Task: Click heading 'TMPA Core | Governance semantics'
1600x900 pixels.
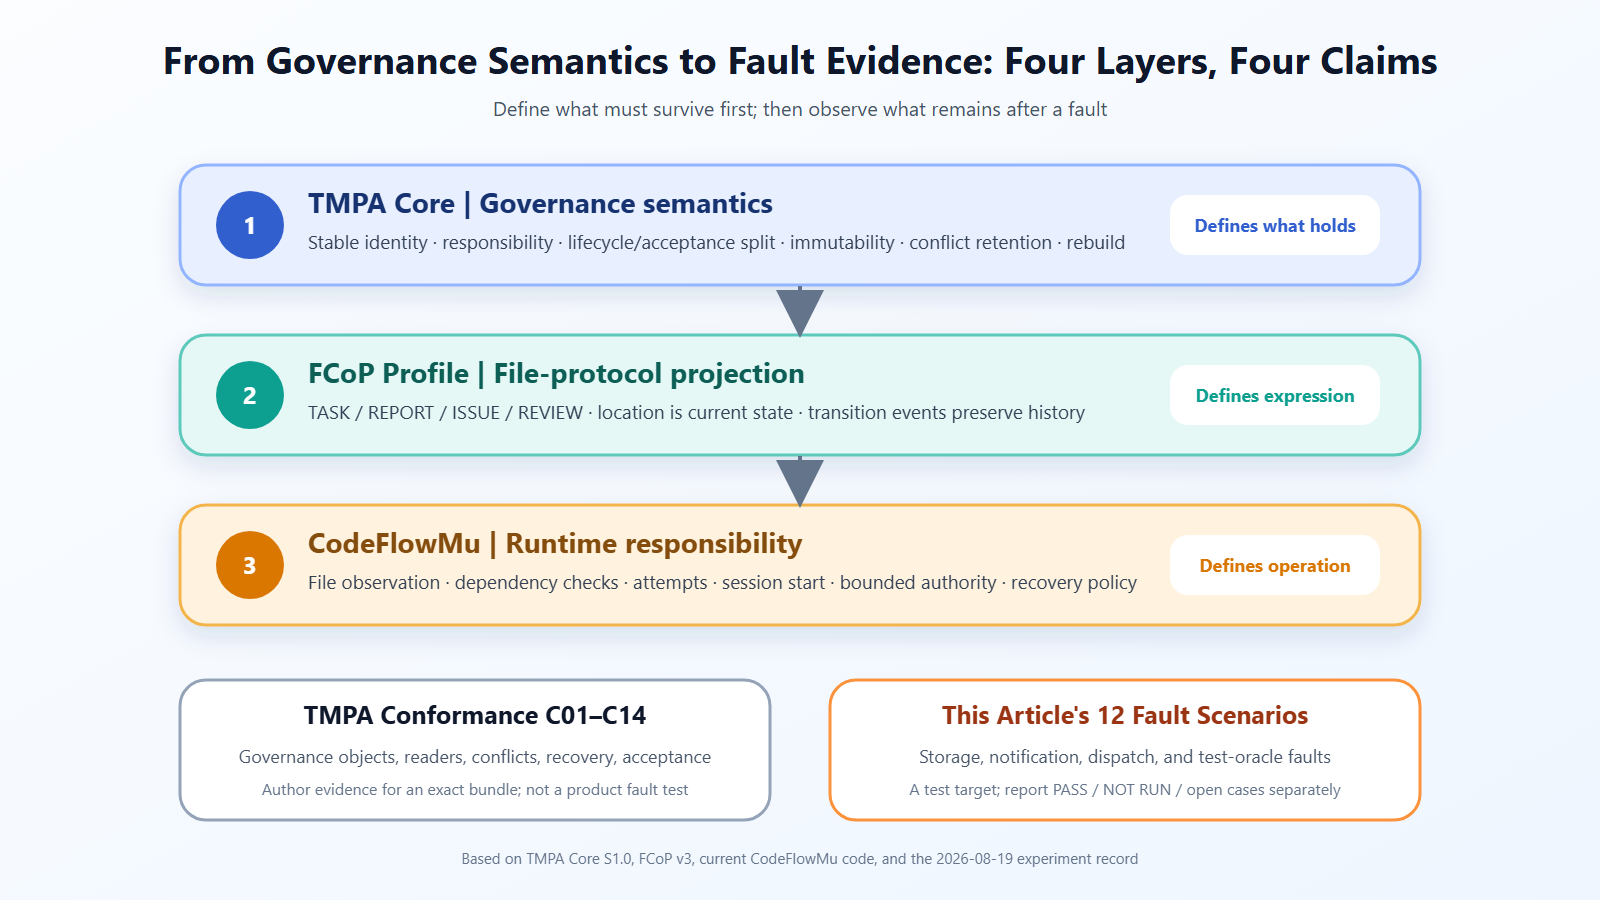Action: (x=540, y=204)
